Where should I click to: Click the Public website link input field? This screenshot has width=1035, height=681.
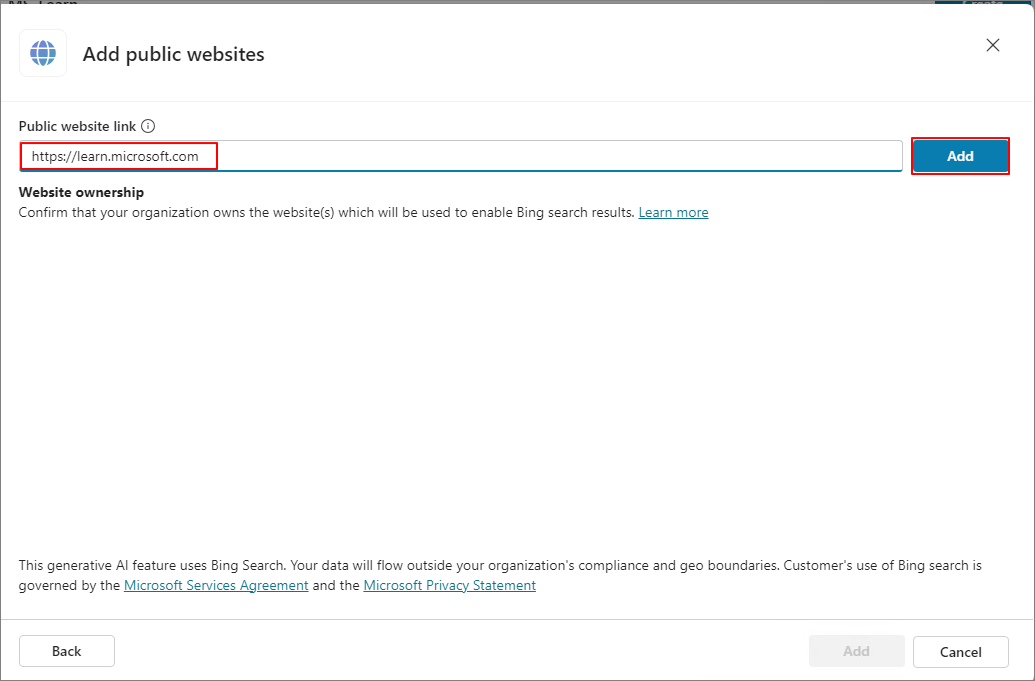click(461, 156)
